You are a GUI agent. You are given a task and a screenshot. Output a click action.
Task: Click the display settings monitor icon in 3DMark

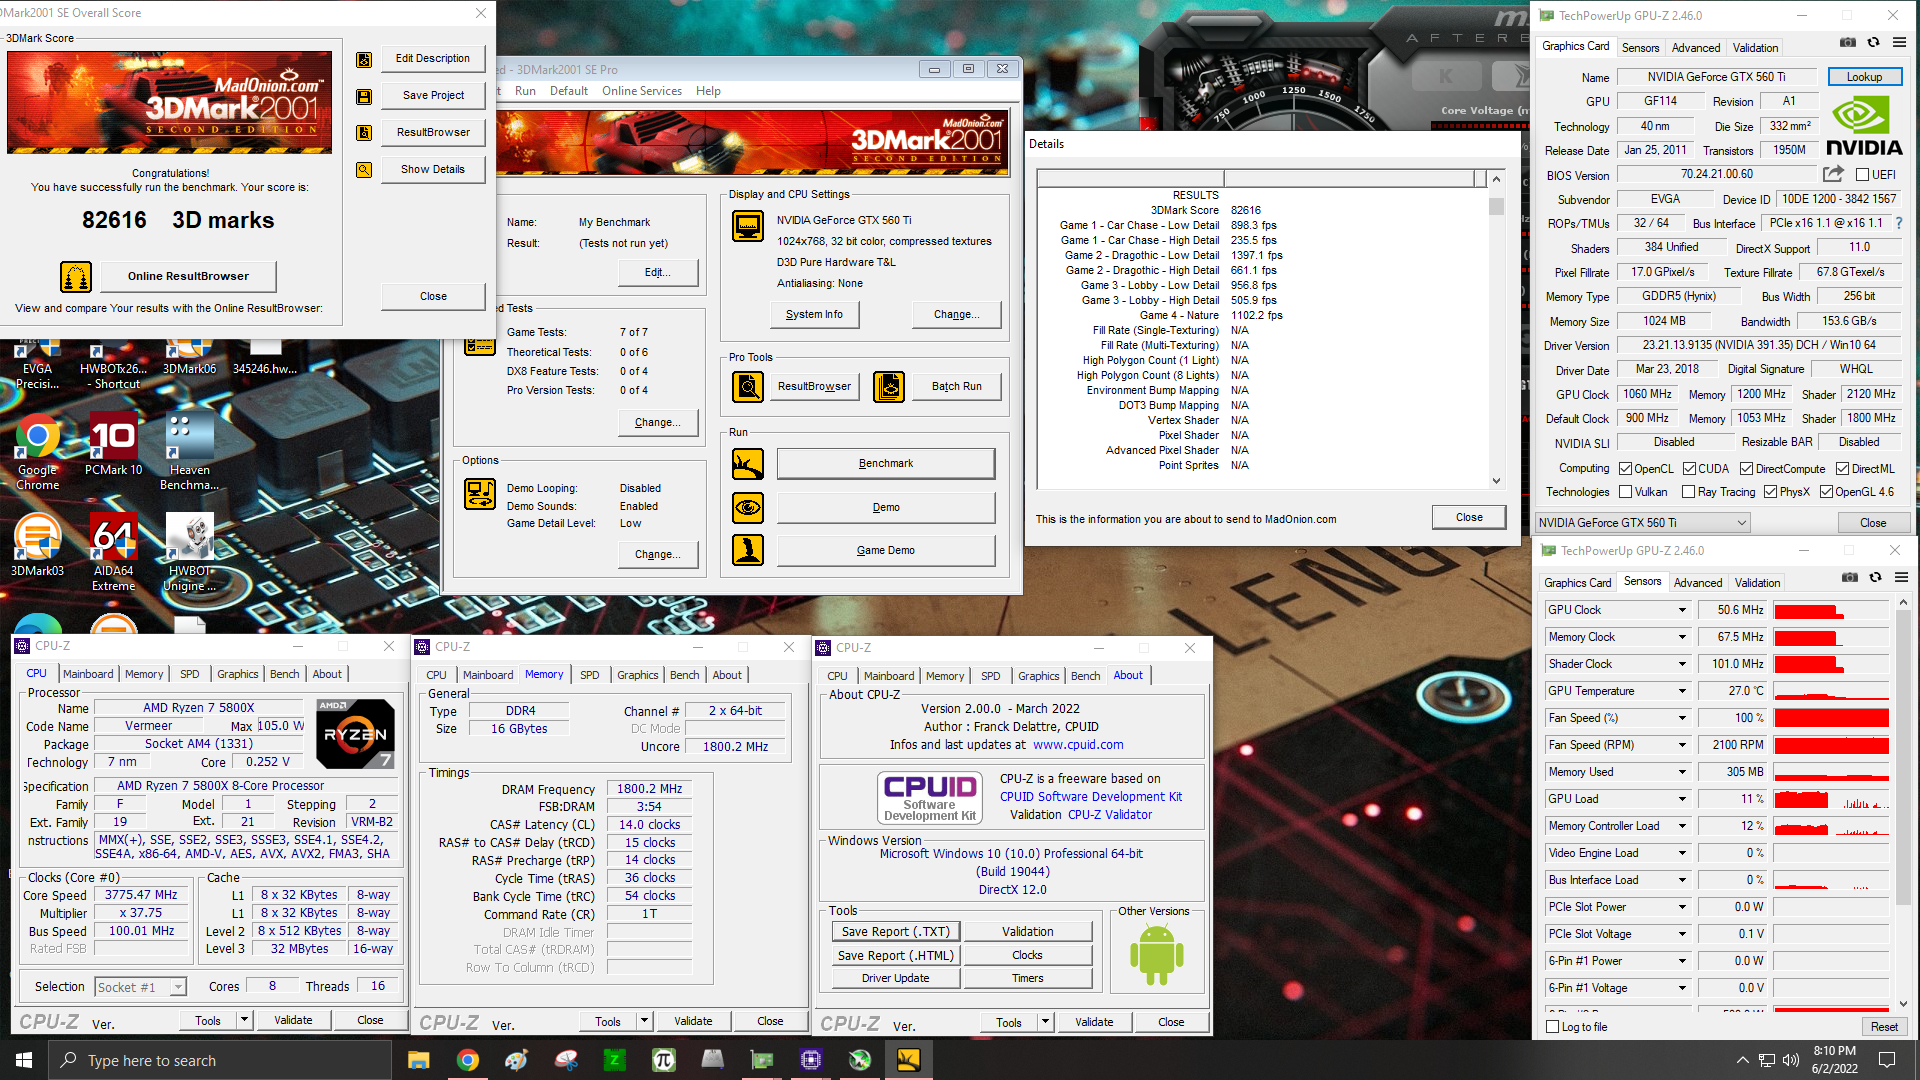[x=748, y=226]
